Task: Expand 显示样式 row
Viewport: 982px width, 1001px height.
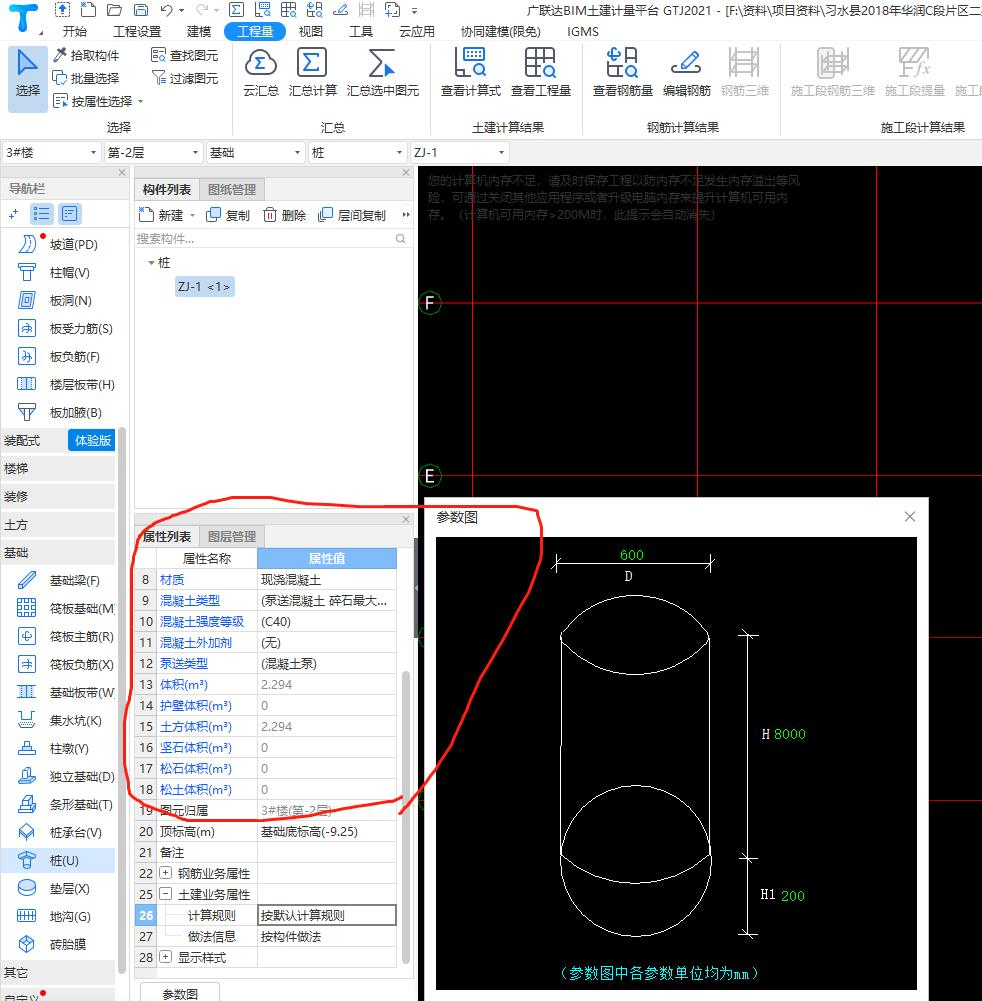Action: (165, 957)
